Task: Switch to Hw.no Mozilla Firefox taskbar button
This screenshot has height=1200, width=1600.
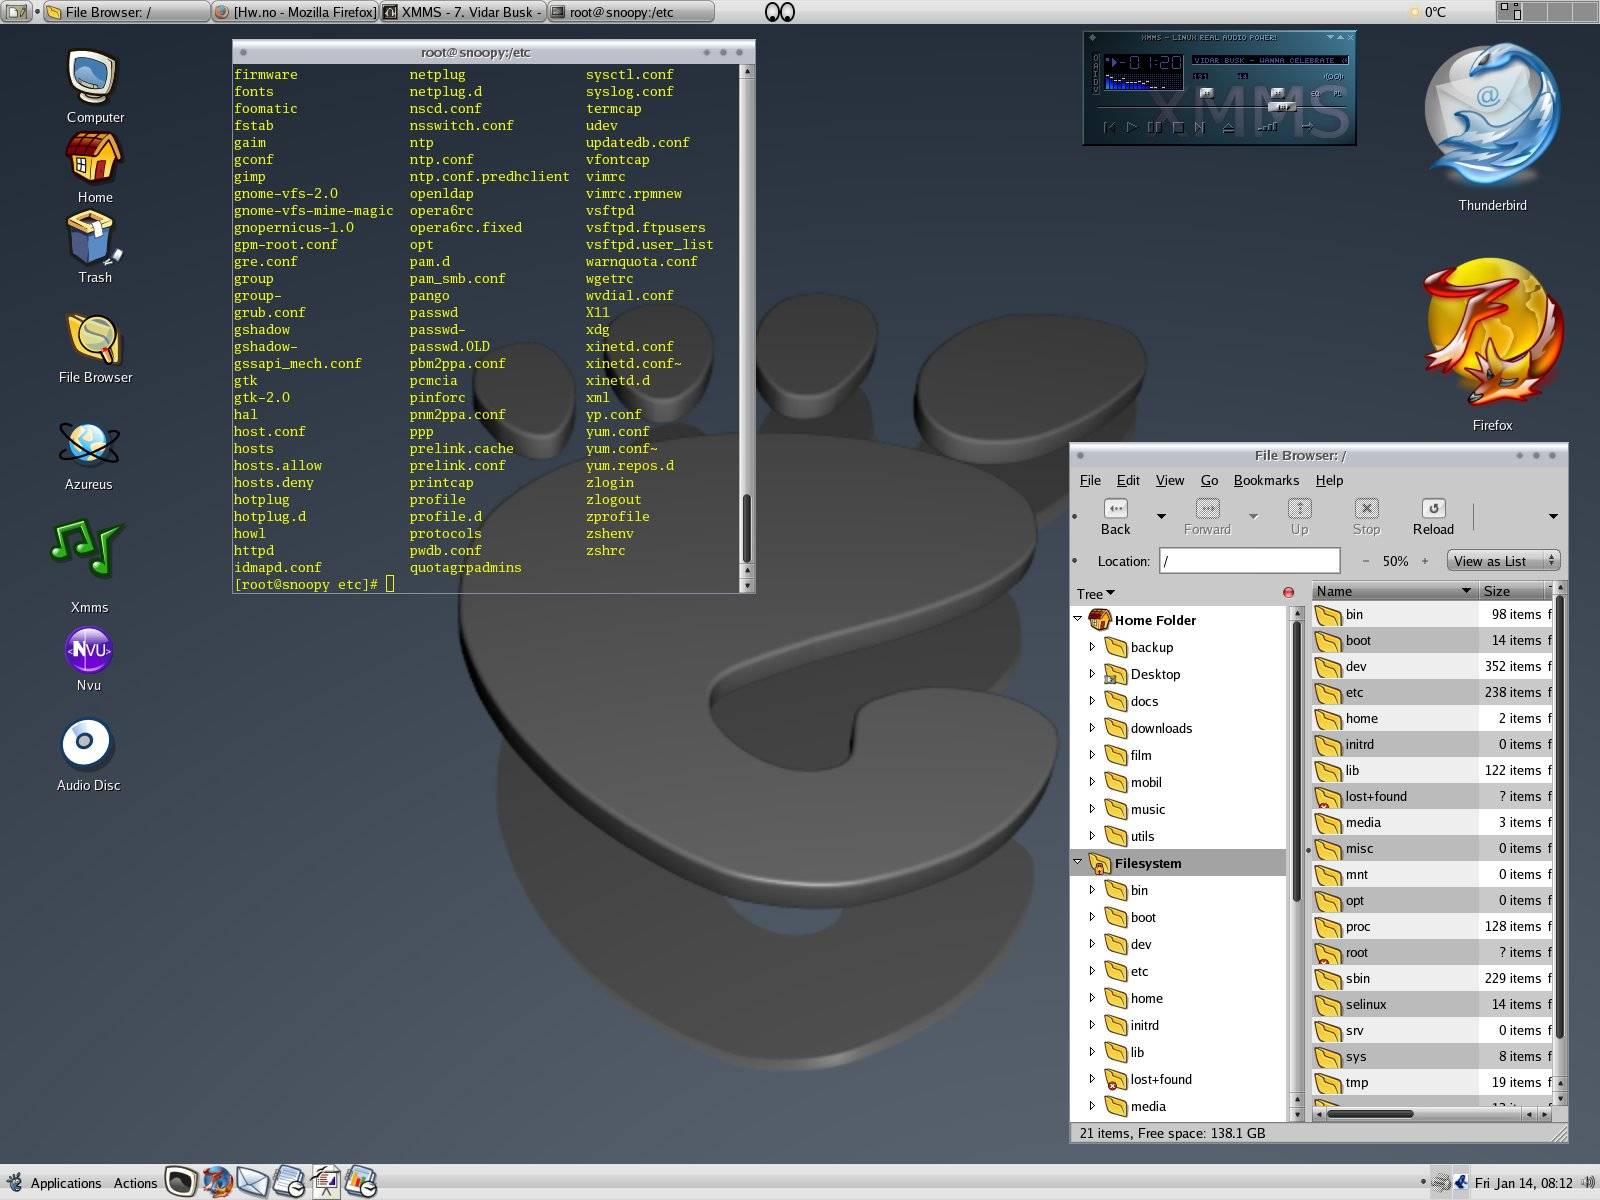Action: pyautogui.click(x=295, y=12)
